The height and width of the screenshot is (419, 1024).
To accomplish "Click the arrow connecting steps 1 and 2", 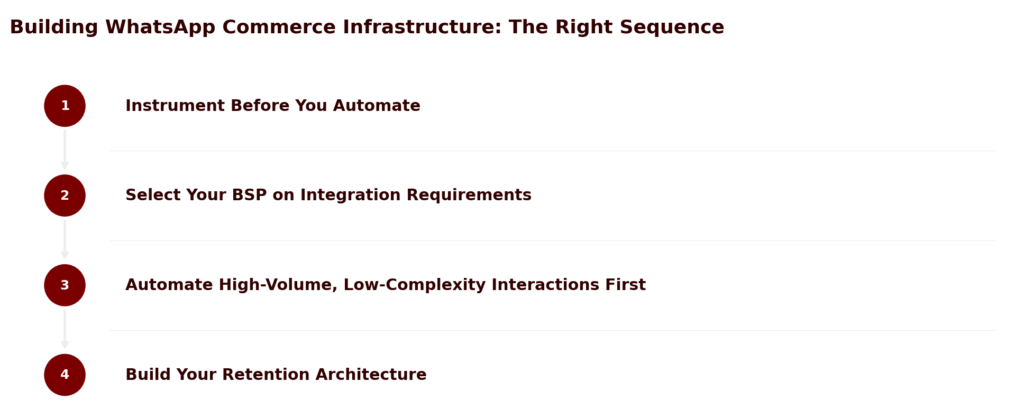I will point(65,150).
